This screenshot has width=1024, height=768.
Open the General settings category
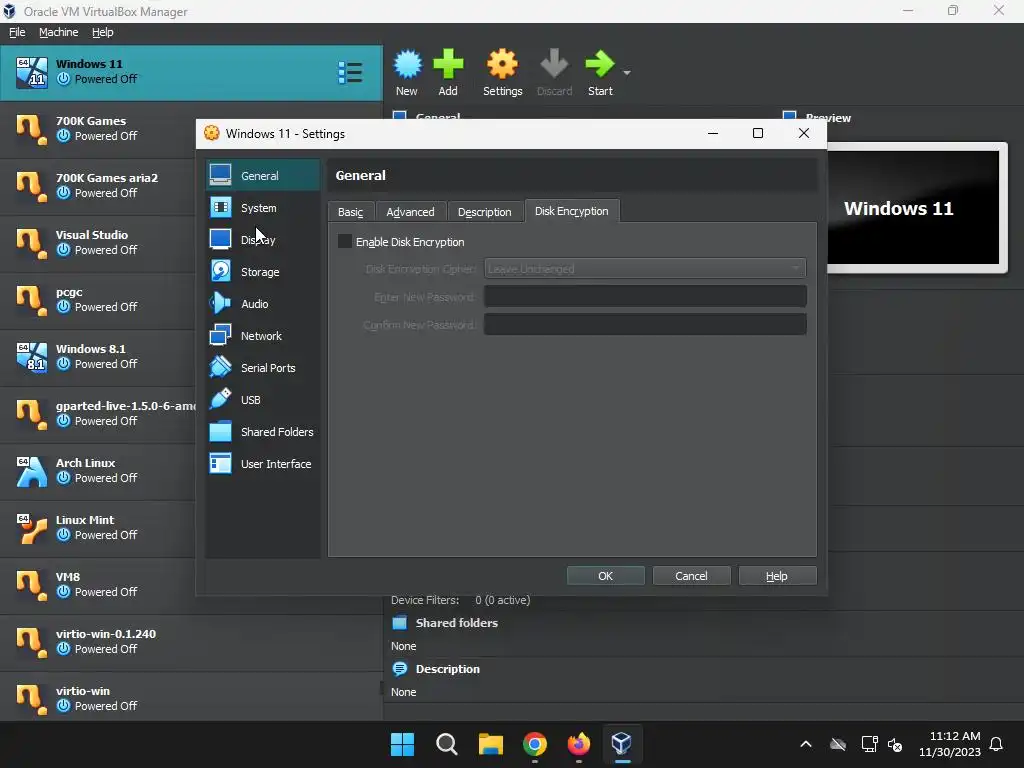[x=263, y=176]
